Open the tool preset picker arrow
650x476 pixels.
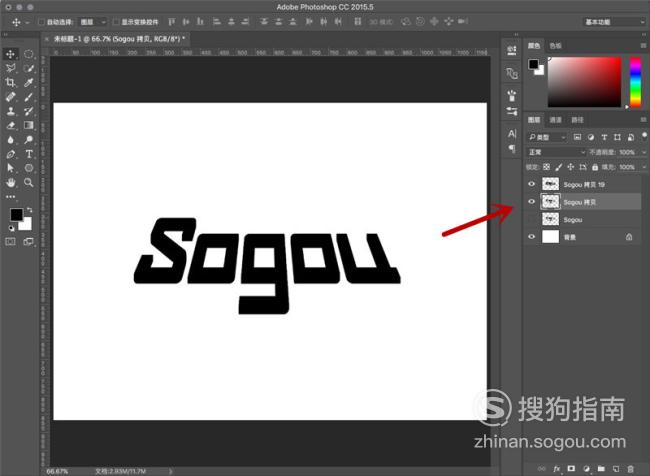pos(27,22)
